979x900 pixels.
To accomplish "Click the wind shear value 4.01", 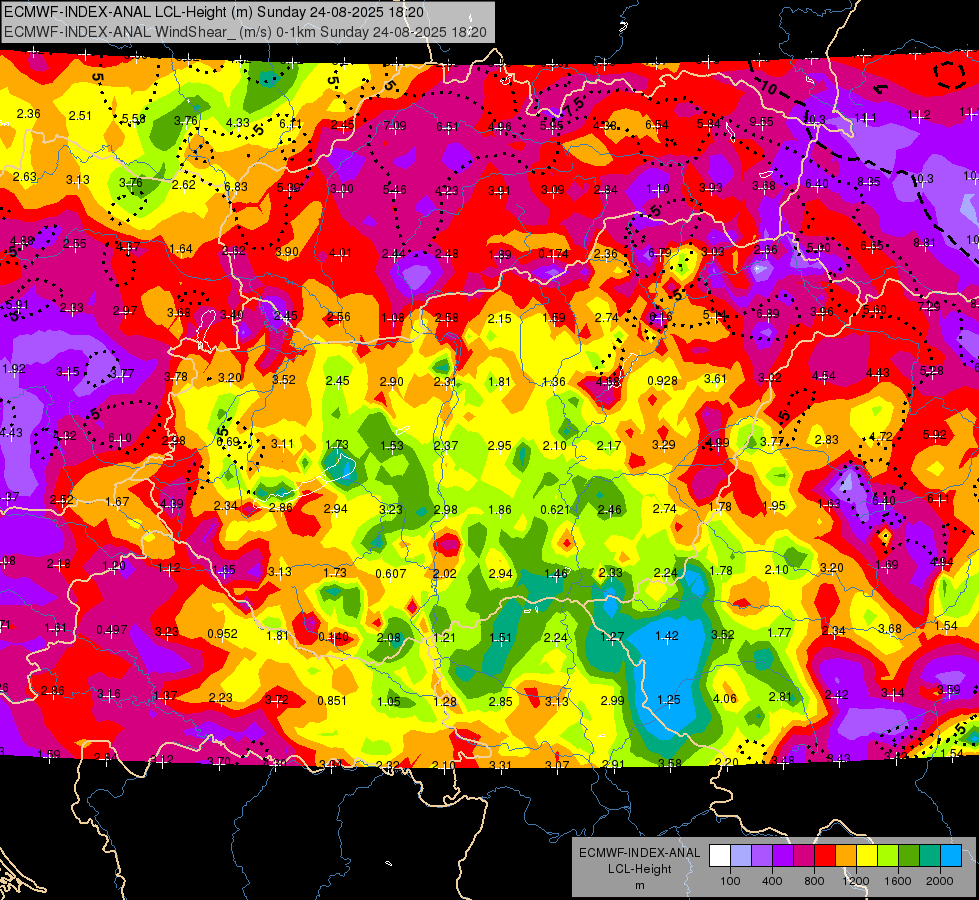I will [x=340, y=253].
